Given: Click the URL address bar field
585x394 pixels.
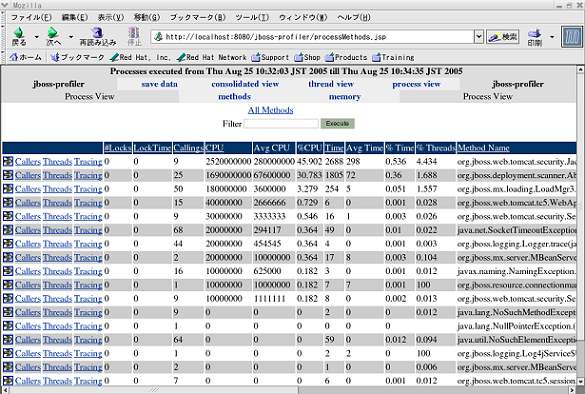Looking at the screenshot, I should click(x=312, y=37).
